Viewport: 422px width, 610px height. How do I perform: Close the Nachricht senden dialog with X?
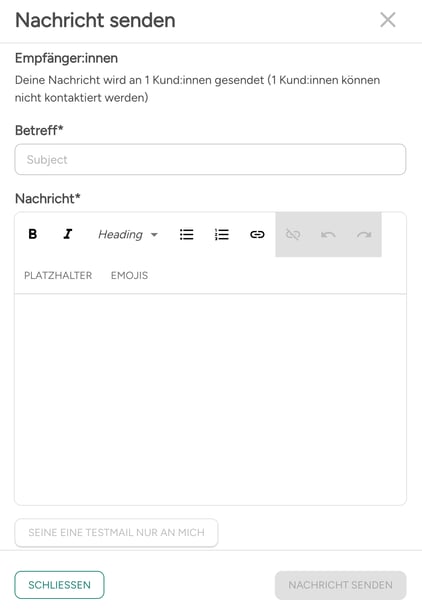point(388,20)
